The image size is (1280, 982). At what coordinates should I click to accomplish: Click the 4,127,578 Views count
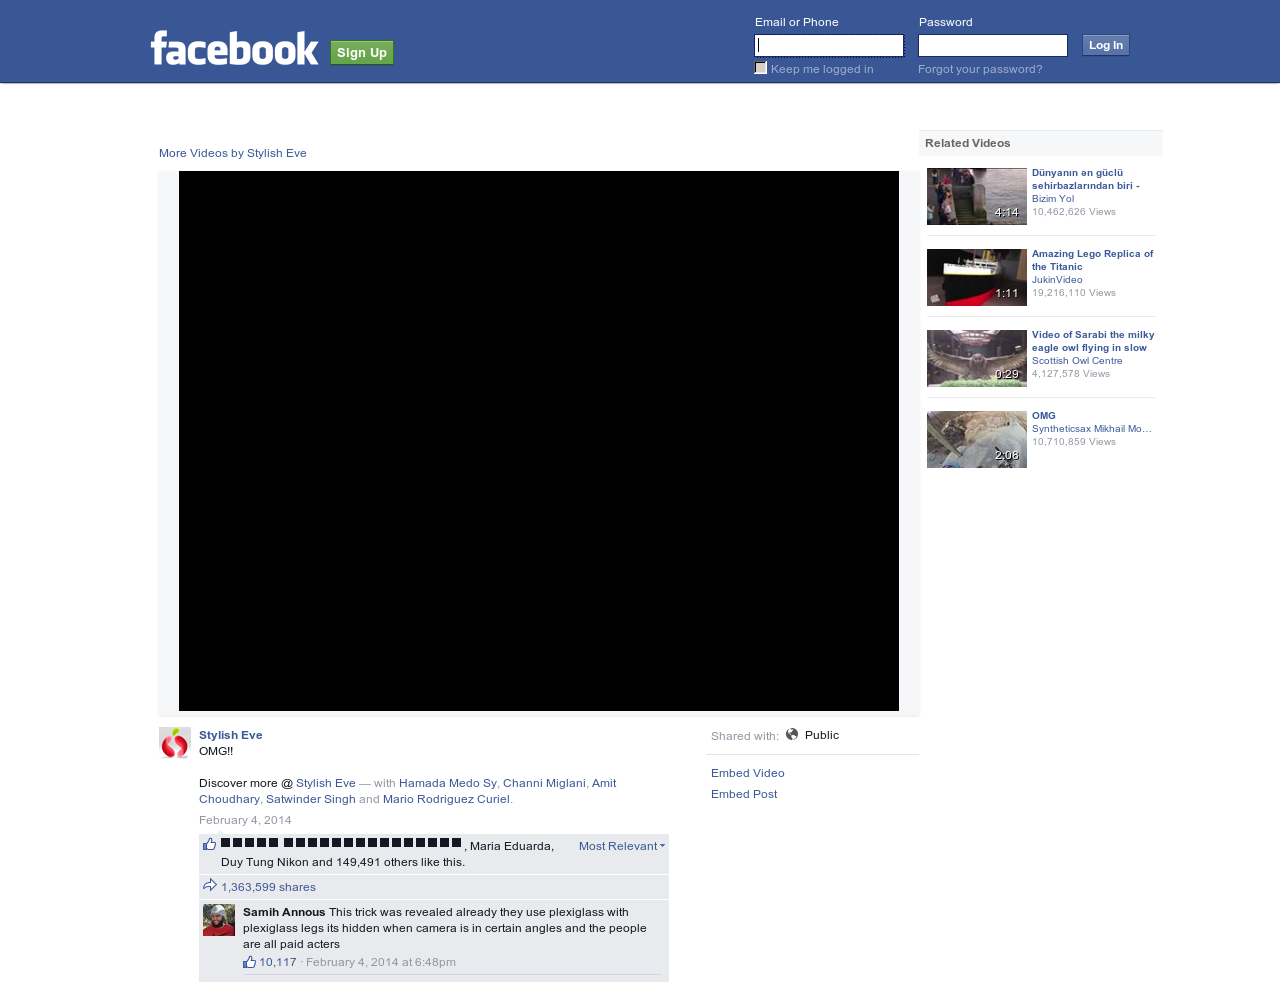[x=1071, y=374]
